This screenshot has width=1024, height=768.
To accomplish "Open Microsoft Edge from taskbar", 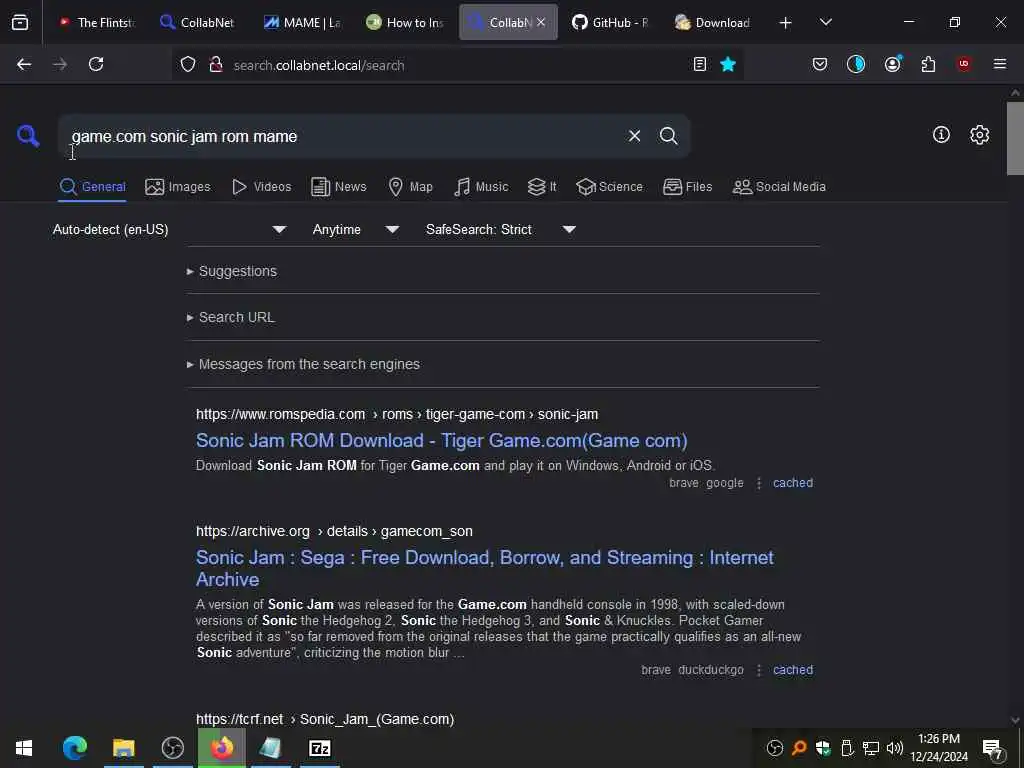I will tap(74, 748).
